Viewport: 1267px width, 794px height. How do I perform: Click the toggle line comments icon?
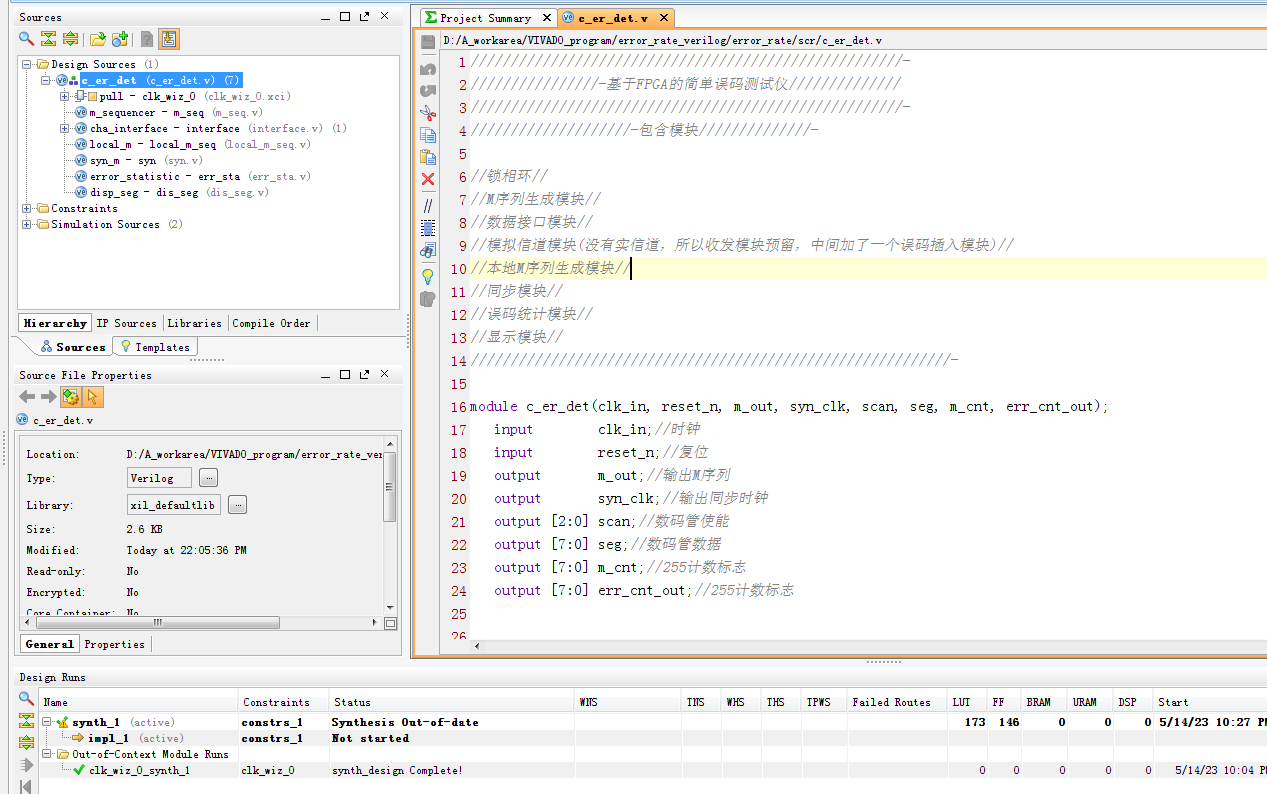[428, 205]
